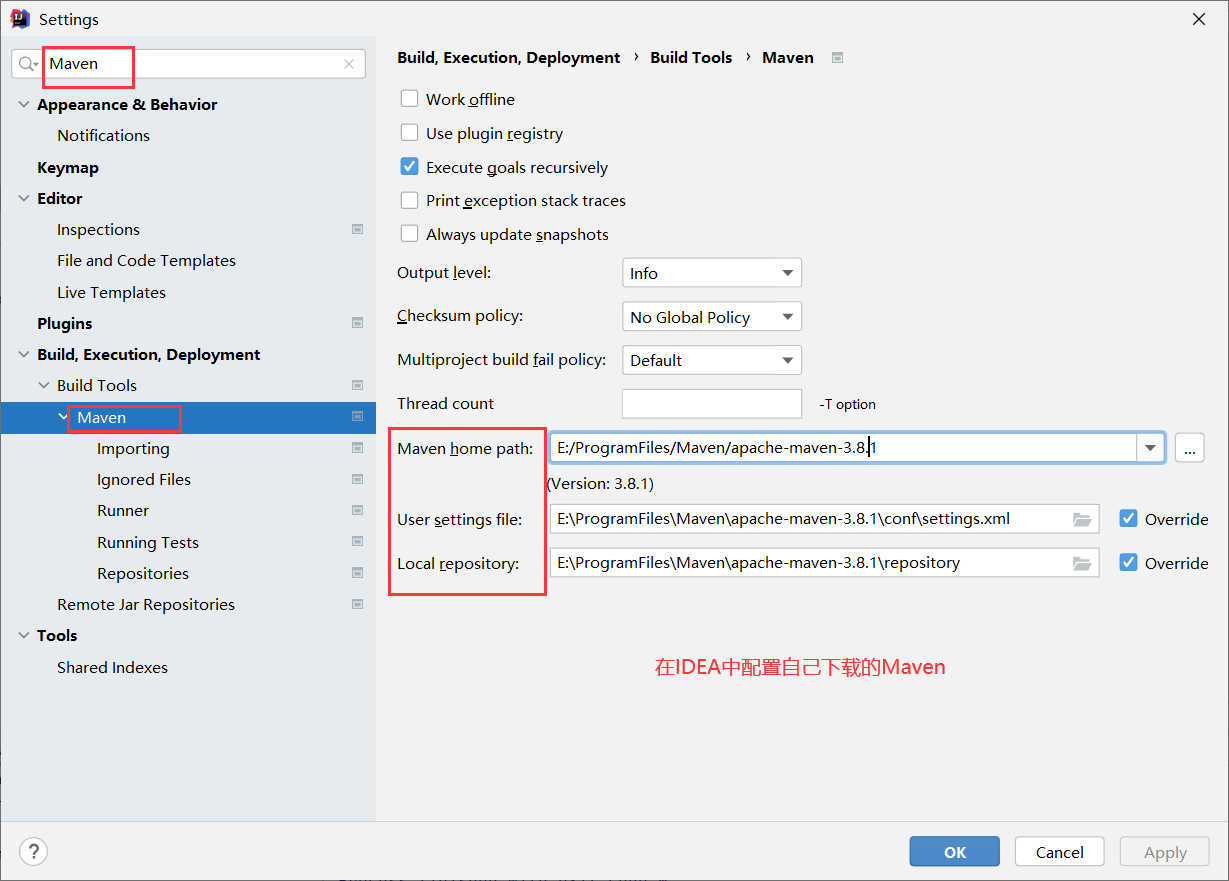Click the OK button
The height and width of the screenshot is (881, 1229).
(955, 852)
